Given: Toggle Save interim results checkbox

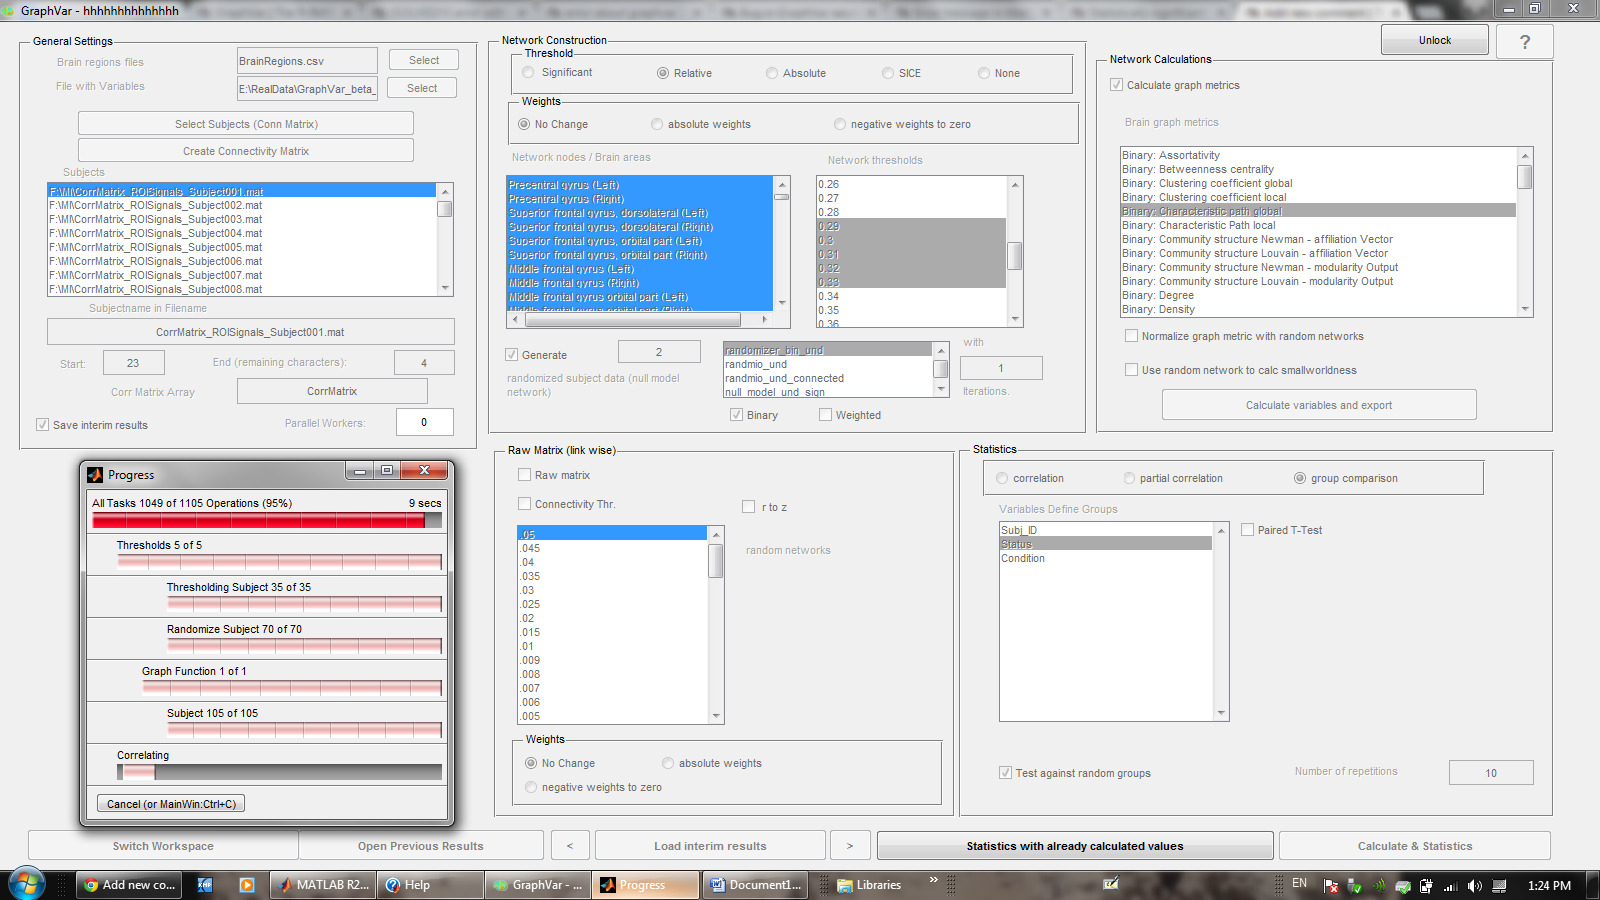Looking at the screenshot, I should click(42, 425).
